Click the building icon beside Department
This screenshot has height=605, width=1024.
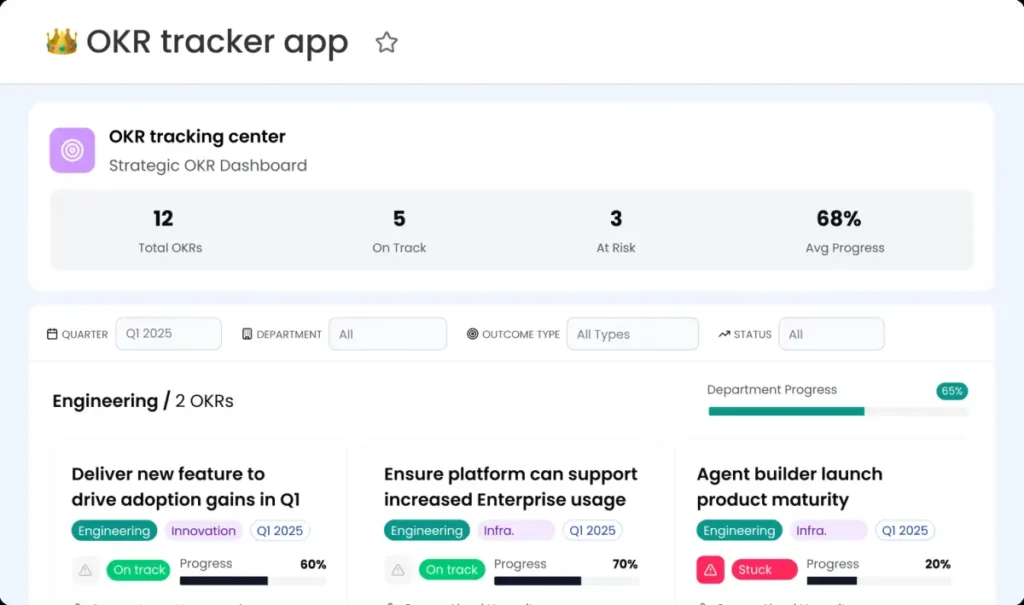tap(247, 334)
